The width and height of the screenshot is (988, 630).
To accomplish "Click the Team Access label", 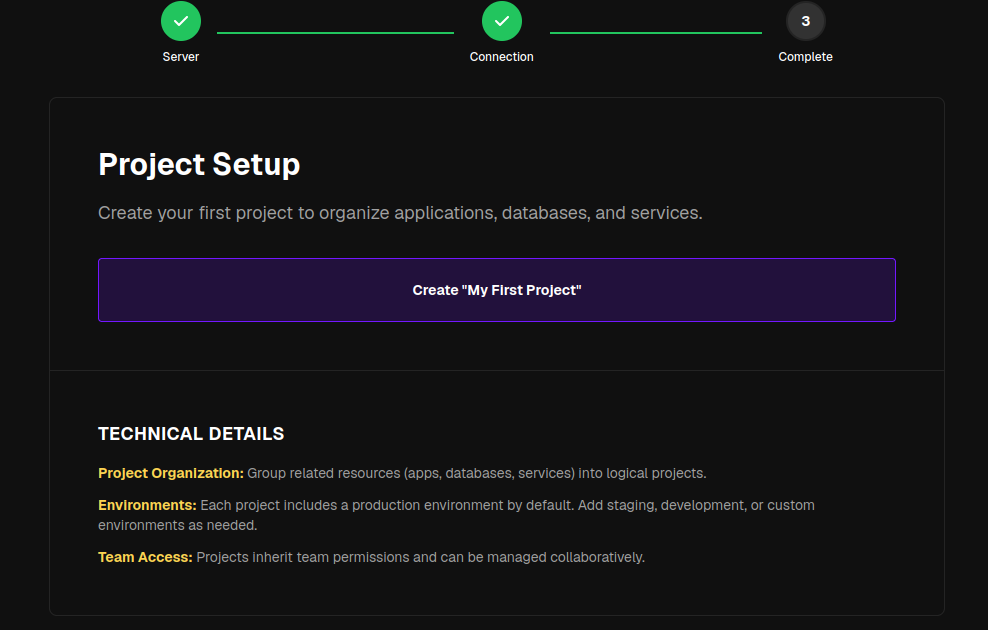I will tap(145, 557).
